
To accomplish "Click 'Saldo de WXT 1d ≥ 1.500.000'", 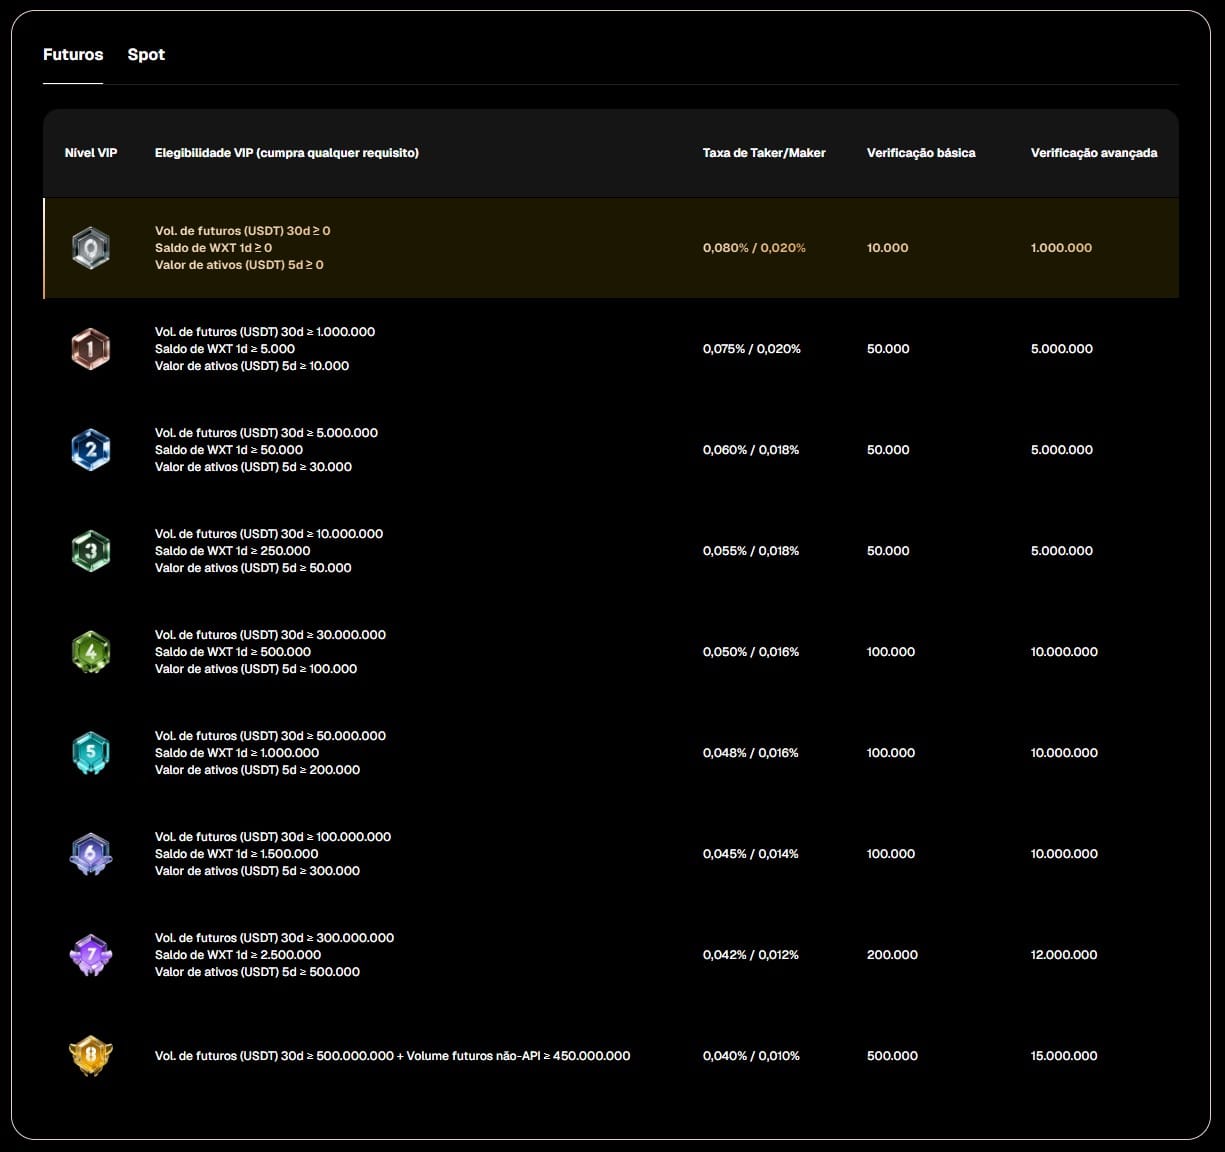I will pos(237,854).
